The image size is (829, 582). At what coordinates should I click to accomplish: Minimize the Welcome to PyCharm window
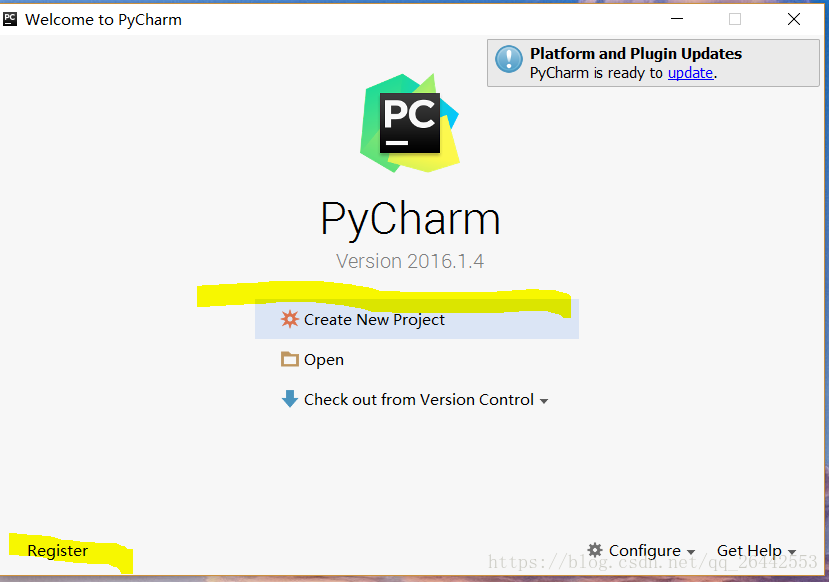click(x=677, y=19)
